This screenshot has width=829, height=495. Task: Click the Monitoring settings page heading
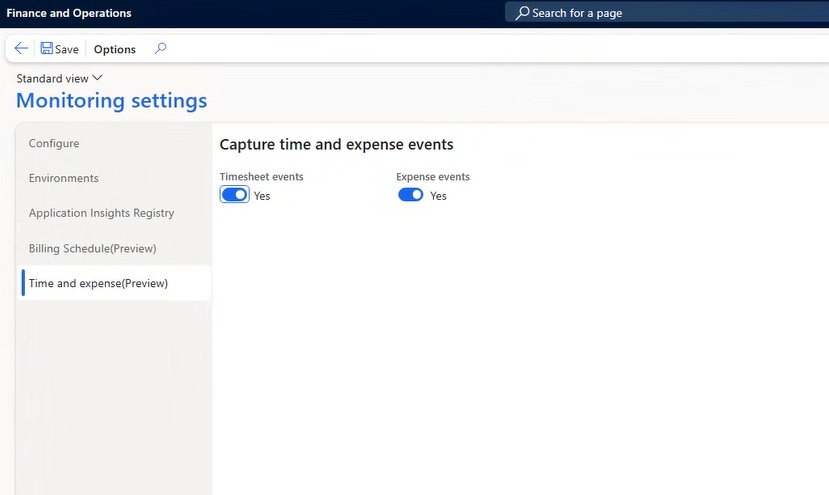point(111,101)
